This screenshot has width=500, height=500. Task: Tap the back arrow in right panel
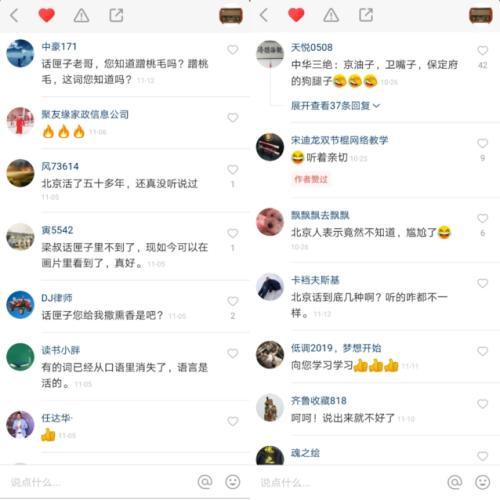click(x=264, y=15)
